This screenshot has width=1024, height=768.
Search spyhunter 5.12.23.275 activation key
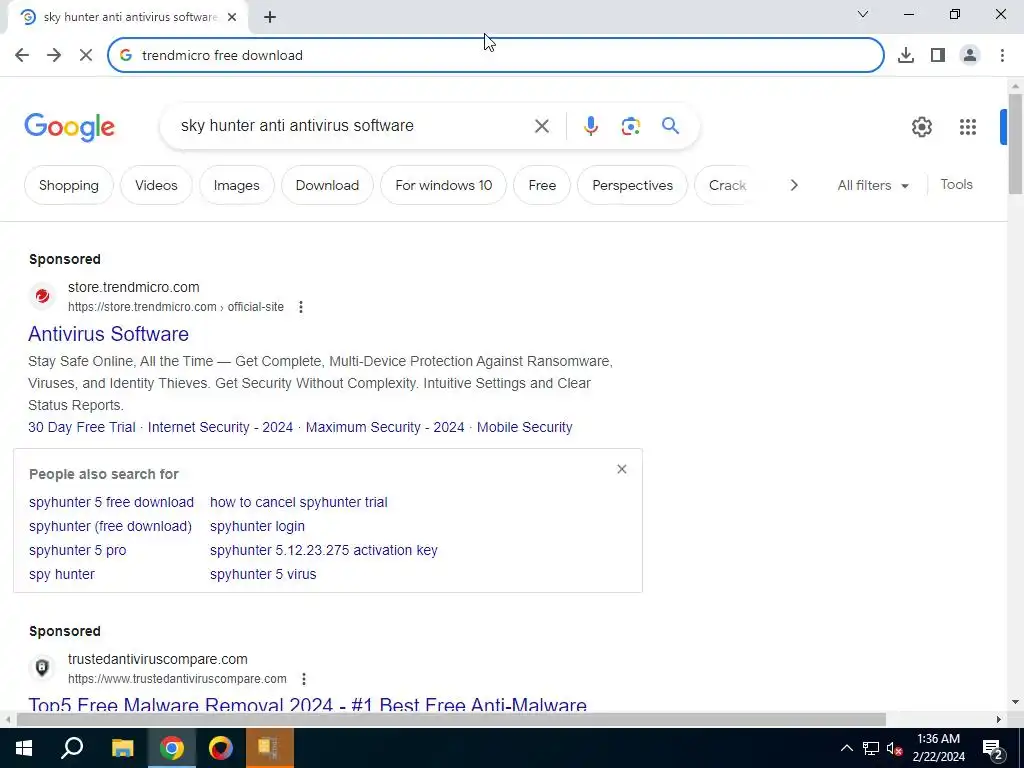[323, 551]
